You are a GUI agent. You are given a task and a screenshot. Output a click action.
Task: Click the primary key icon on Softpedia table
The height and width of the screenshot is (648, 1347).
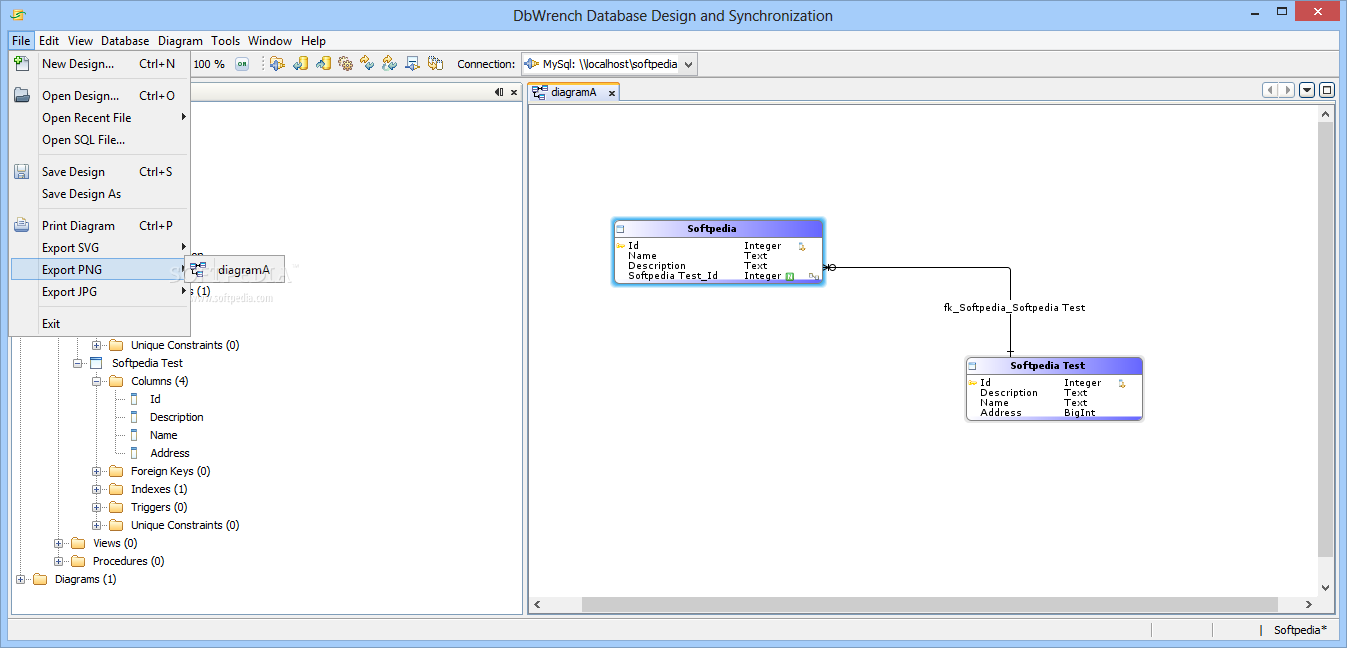tap(621, 245)
